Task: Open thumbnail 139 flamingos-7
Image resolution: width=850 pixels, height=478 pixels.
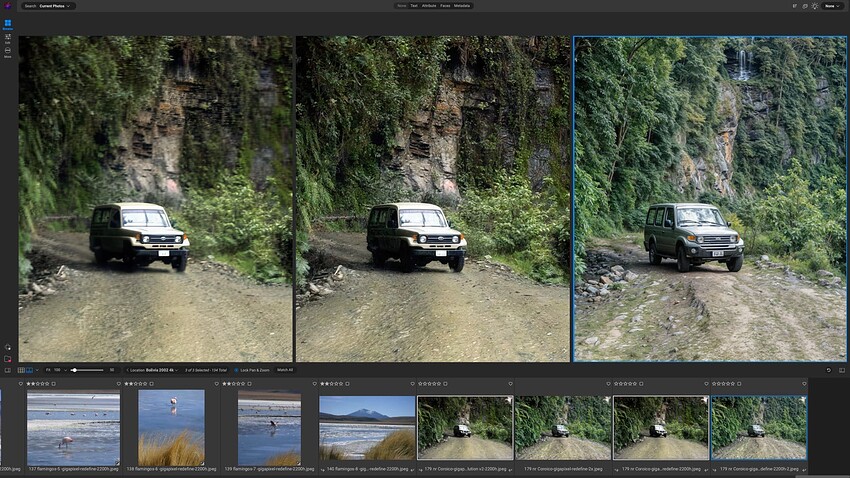Action: (x=269, y=428)
